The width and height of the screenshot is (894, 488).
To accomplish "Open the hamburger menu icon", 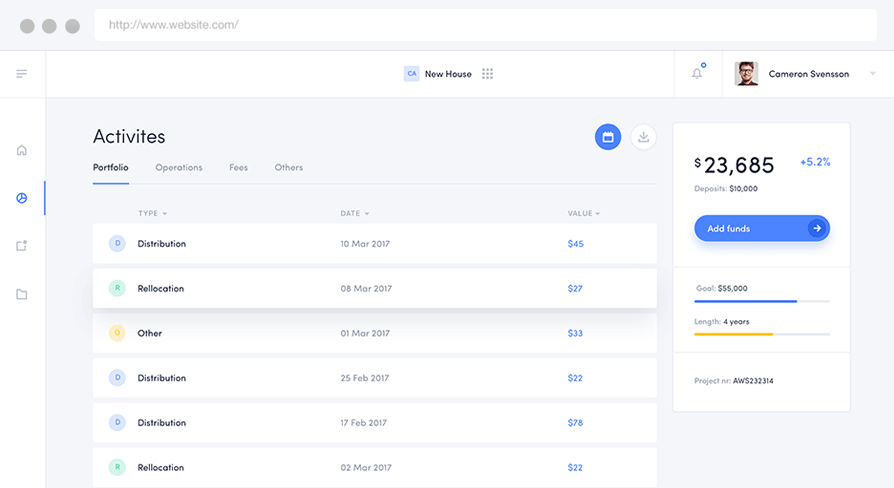I will coord(22,74).
